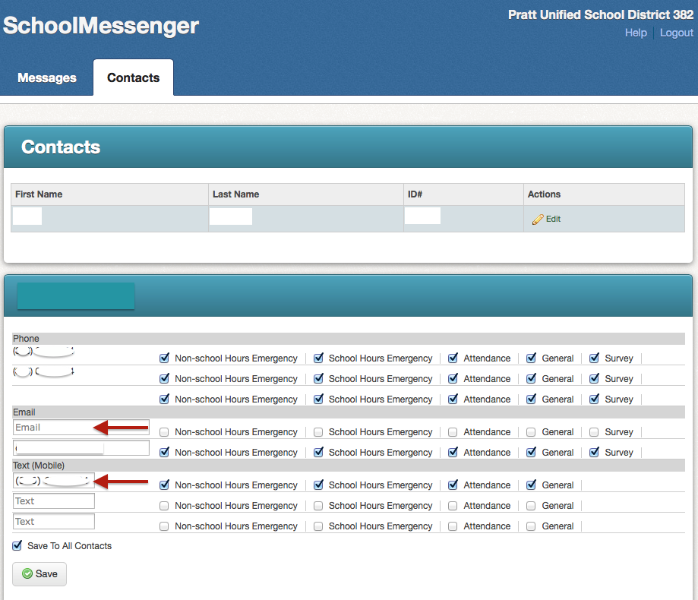Uncheck first phone Attendance checkbox
The width and height of the screenshot is (698, 600).
tap(453, 358)
